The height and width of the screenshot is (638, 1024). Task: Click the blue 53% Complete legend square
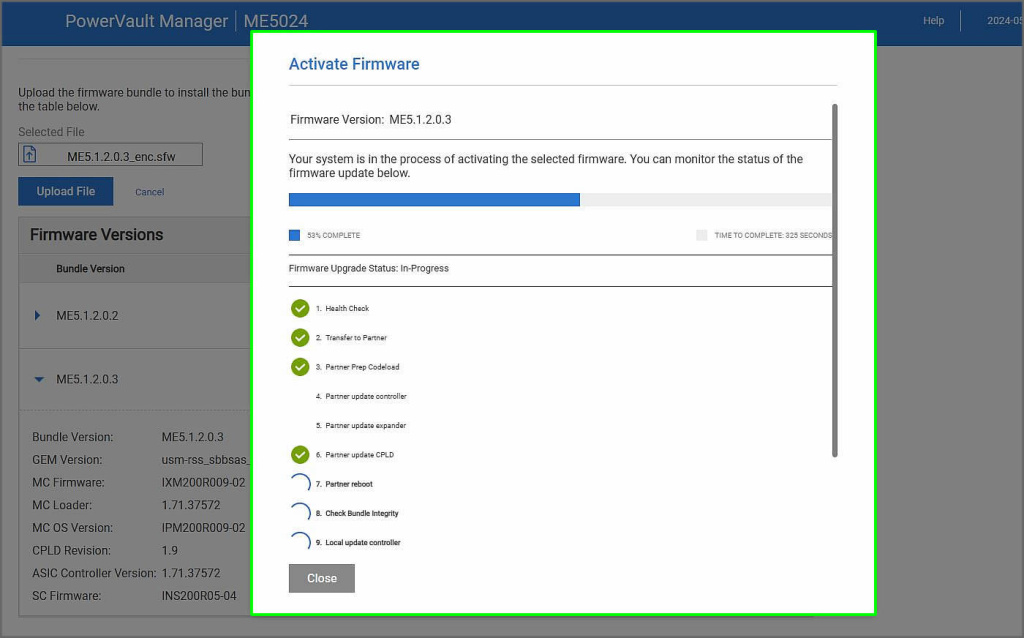pos(294,236)
